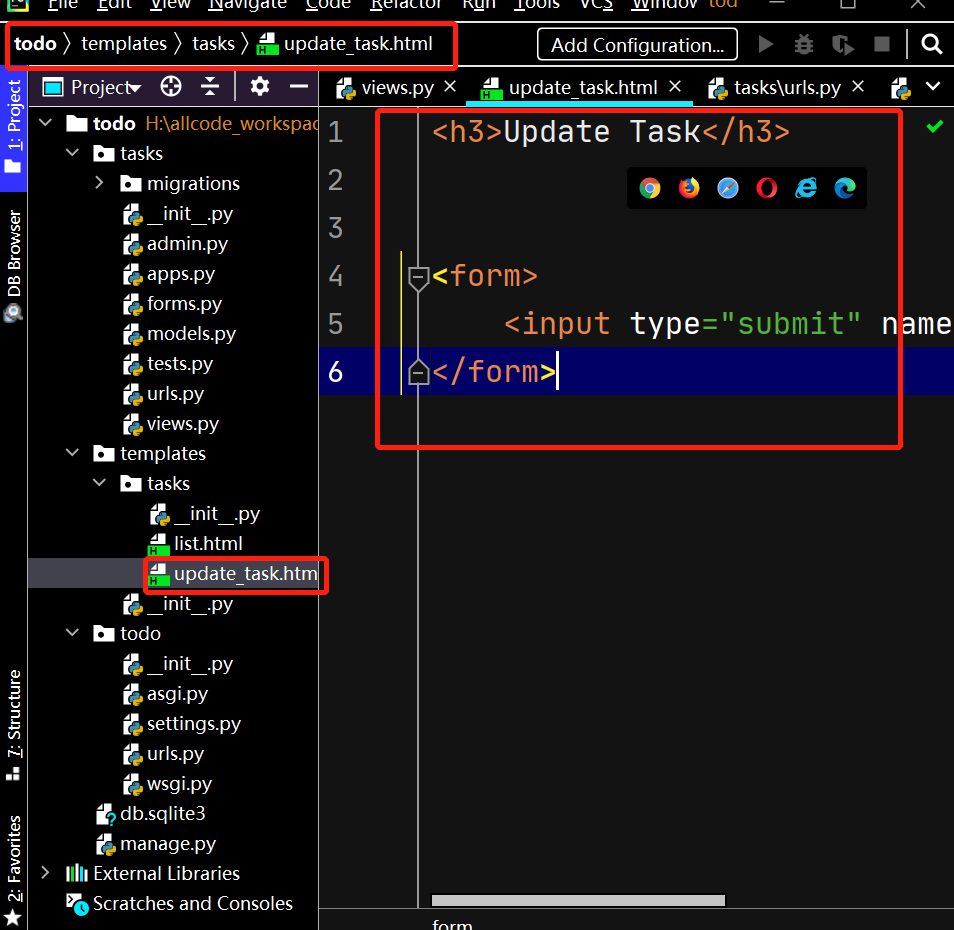The image size is (954, 930).
Task: Click Add Configuration button
Action: 637,44
